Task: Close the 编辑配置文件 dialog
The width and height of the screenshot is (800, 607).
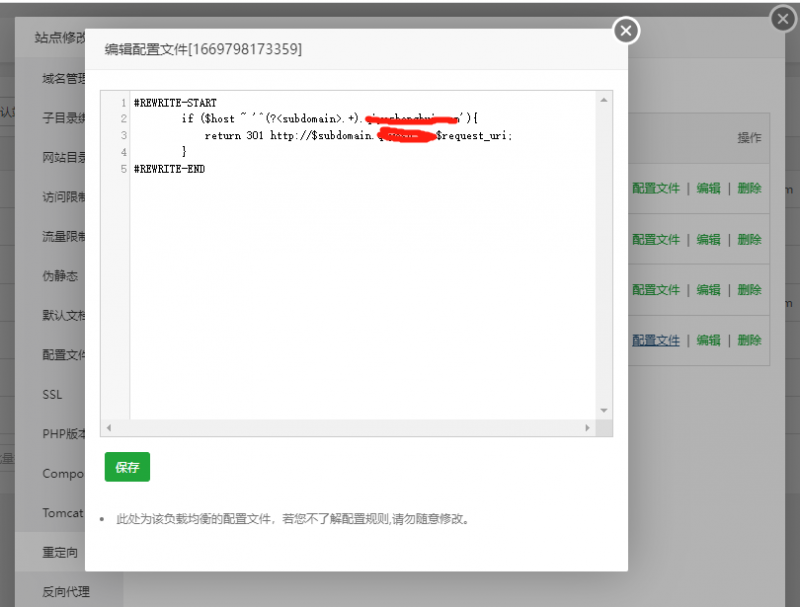Action: click(625, 31)
